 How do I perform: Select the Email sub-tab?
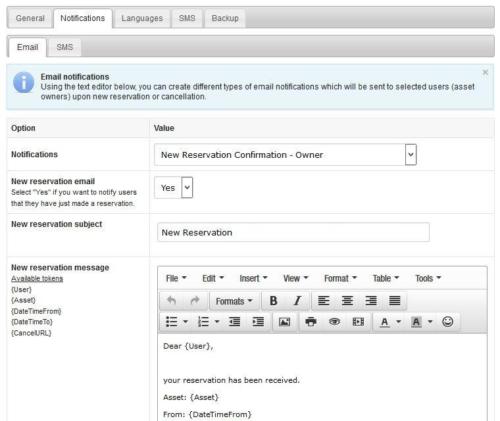[27, 47]
